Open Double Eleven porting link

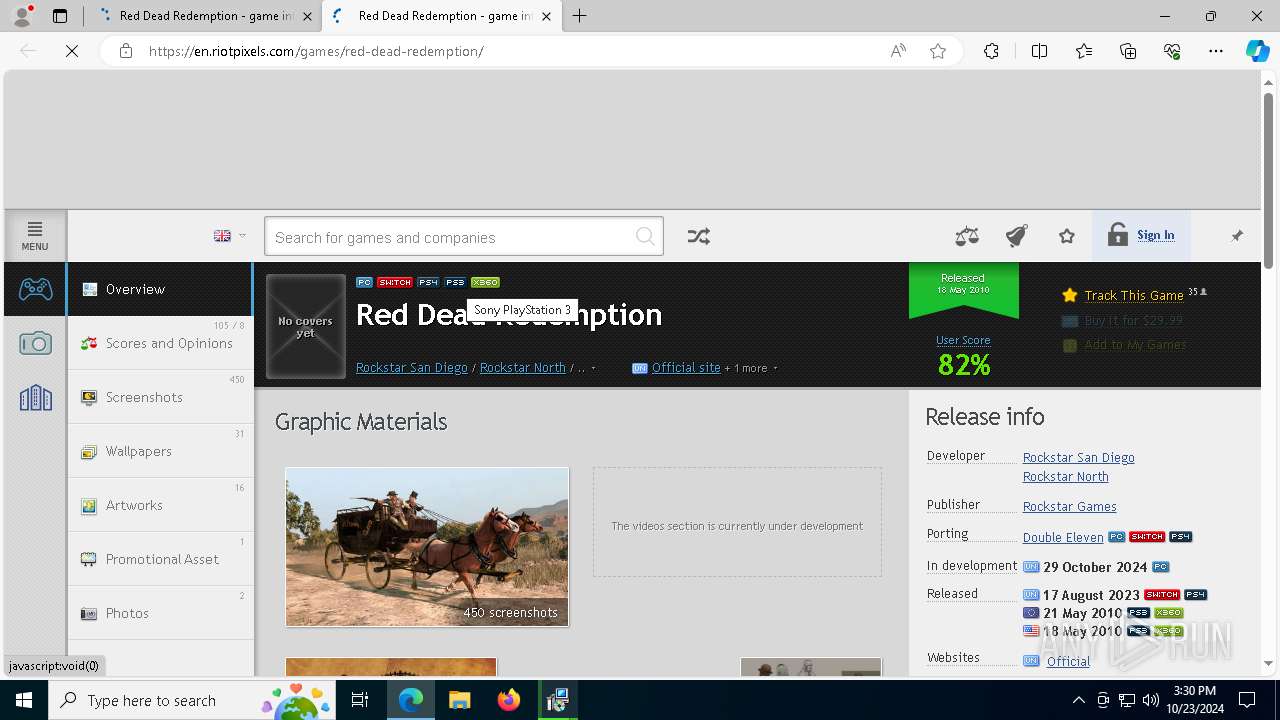tap(1063, 538)
